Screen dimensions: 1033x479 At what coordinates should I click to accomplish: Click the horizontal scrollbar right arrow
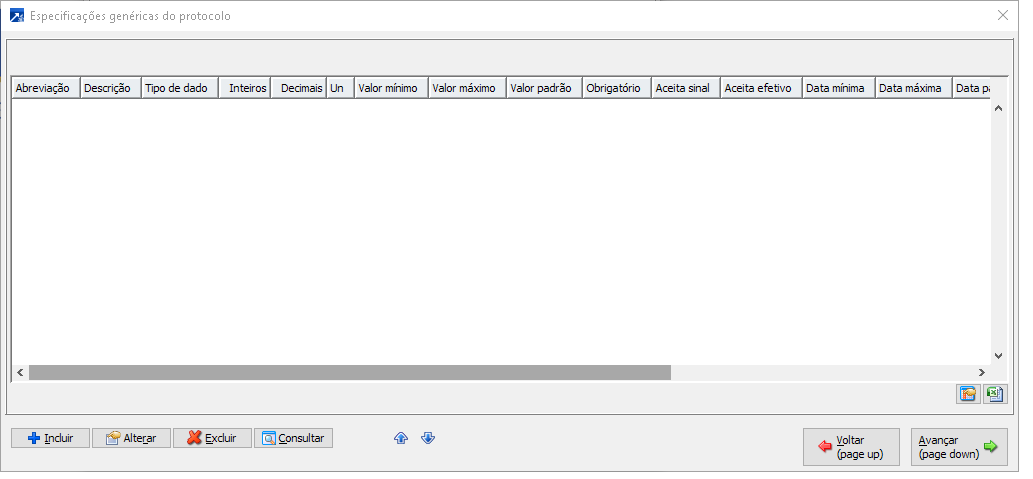click(982, 373)
